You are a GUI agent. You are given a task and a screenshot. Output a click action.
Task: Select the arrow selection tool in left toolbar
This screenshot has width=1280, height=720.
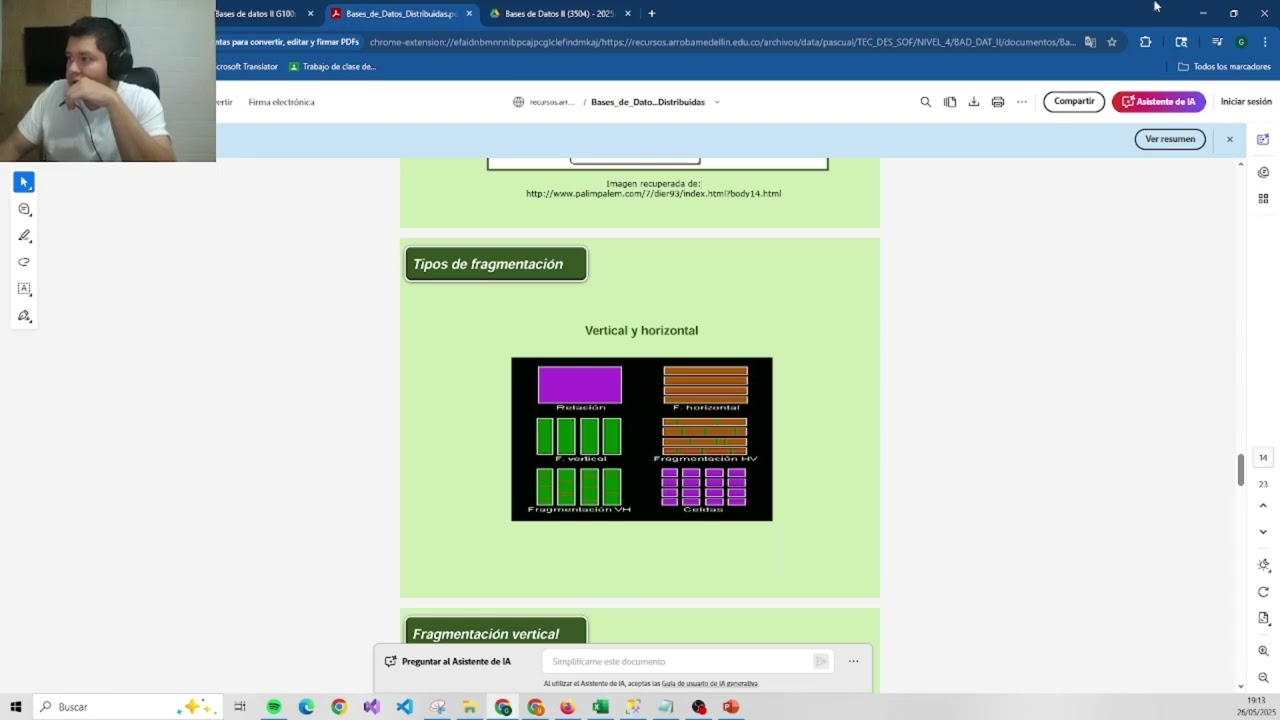[x=24, y=182]
